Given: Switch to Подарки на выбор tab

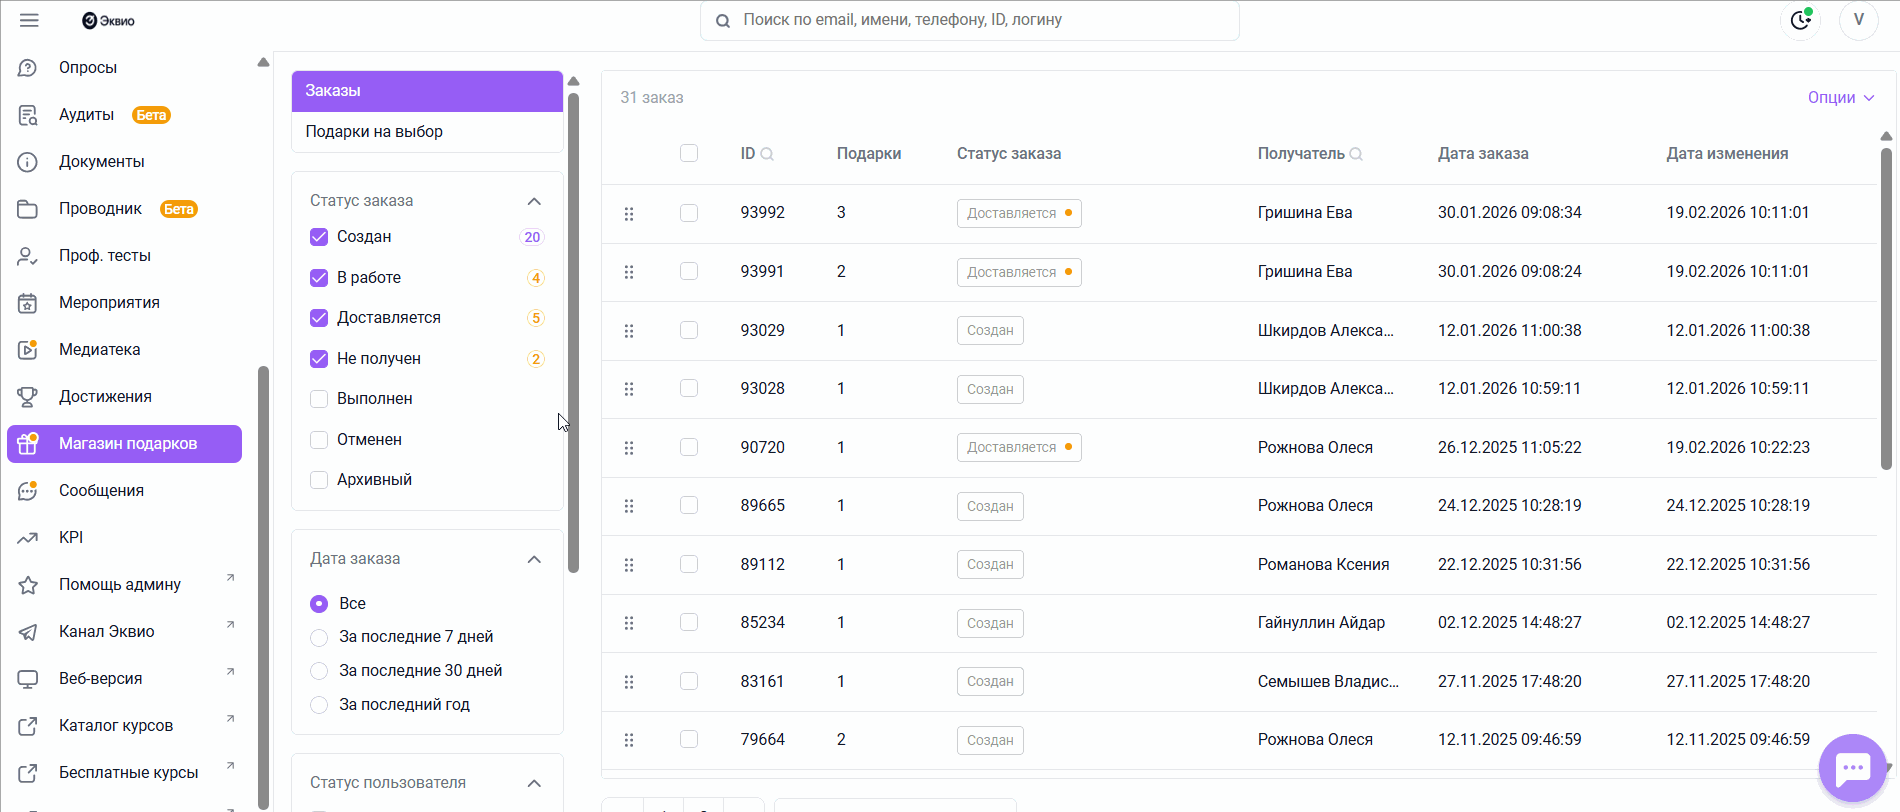Looking at the screenshot, I should 374,132.
